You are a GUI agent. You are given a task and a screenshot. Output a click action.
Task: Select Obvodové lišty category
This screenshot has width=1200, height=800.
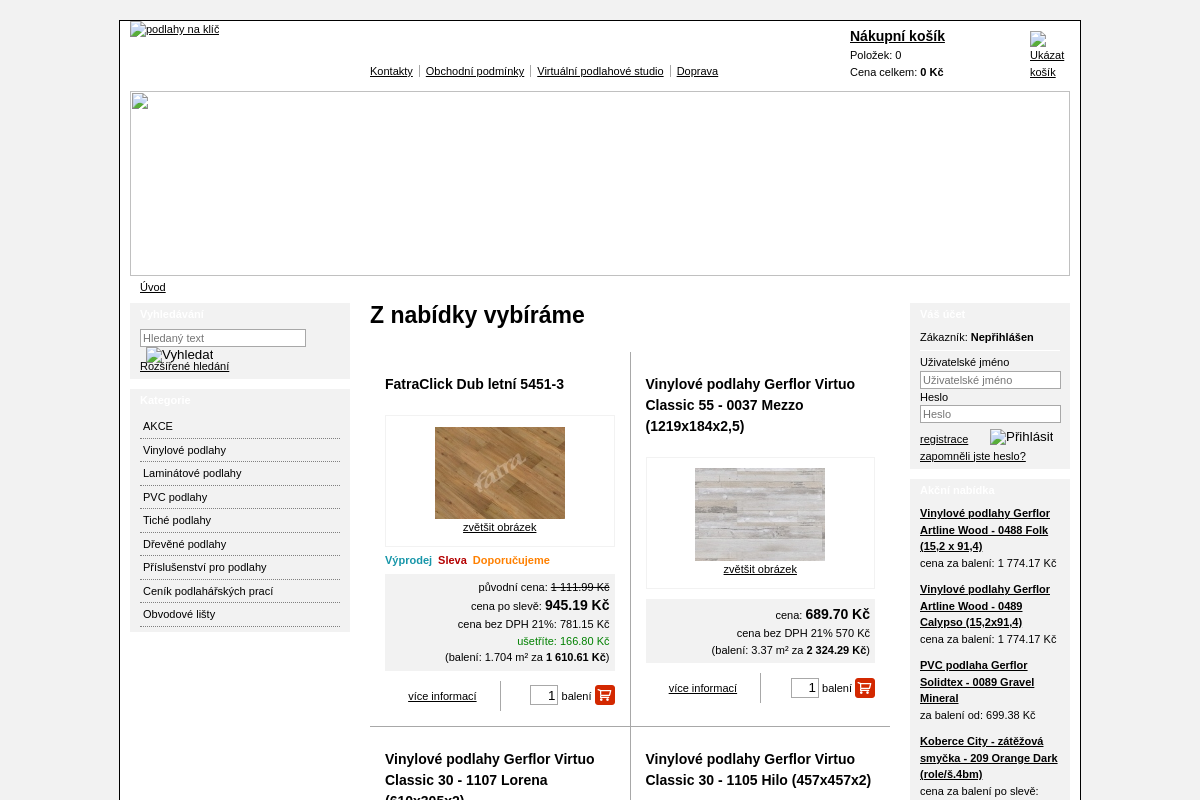[240, 614]
